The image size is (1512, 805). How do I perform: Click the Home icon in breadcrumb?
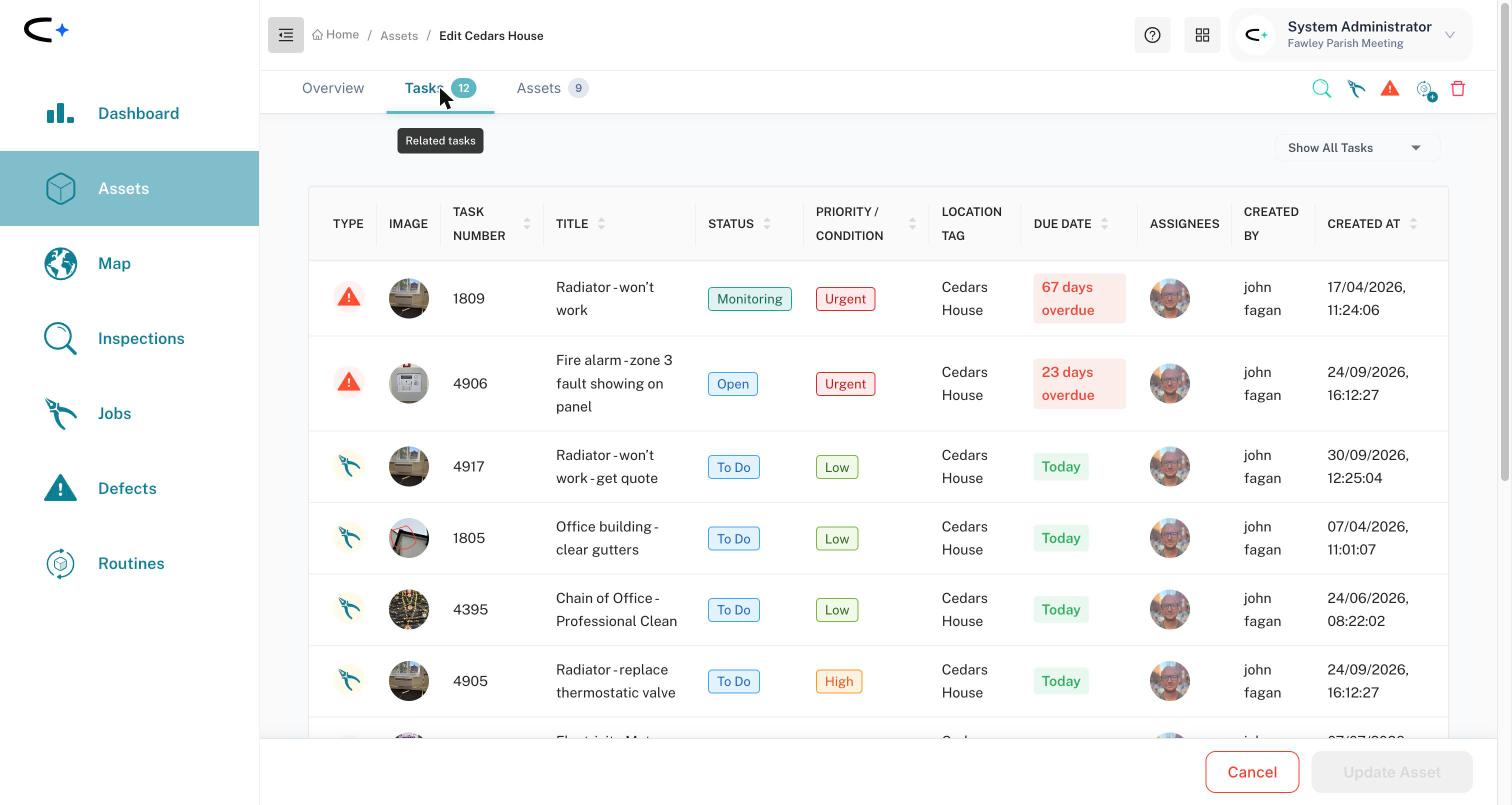pos(317,35)
